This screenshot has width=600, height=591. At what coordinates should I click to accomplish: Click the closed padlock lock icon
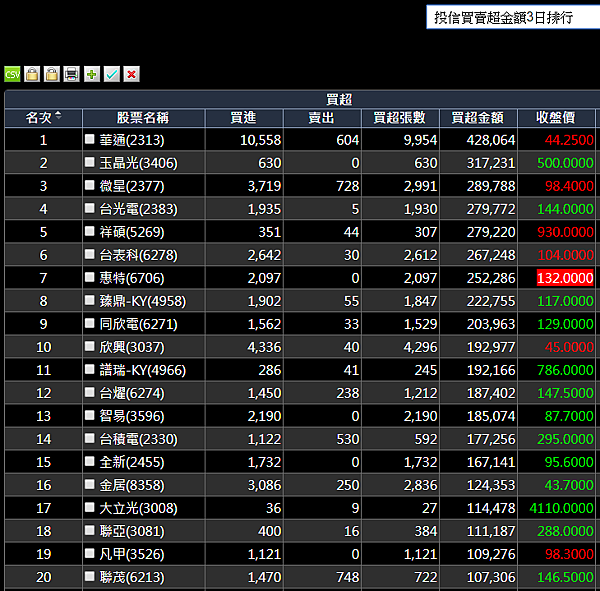(x=32, y=74)
